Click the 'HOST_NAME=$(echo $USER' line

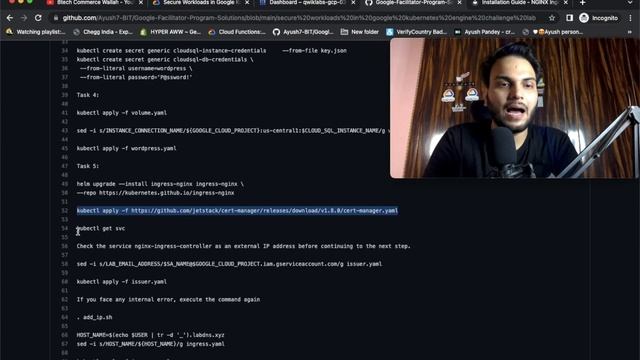[x=151, y=335]
